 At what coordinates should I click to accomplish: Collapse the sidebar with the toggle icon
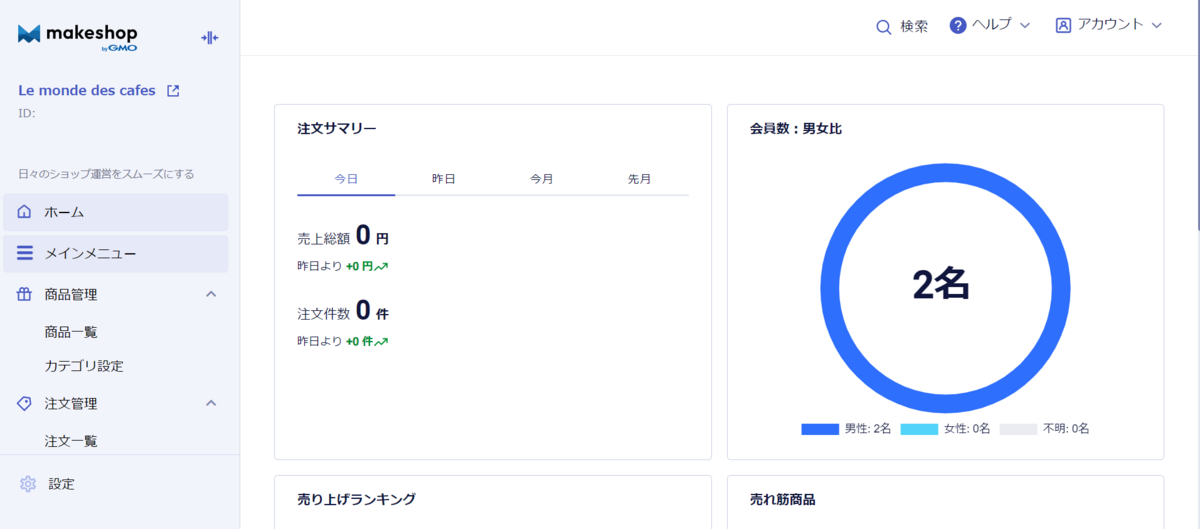coord(209,38)
